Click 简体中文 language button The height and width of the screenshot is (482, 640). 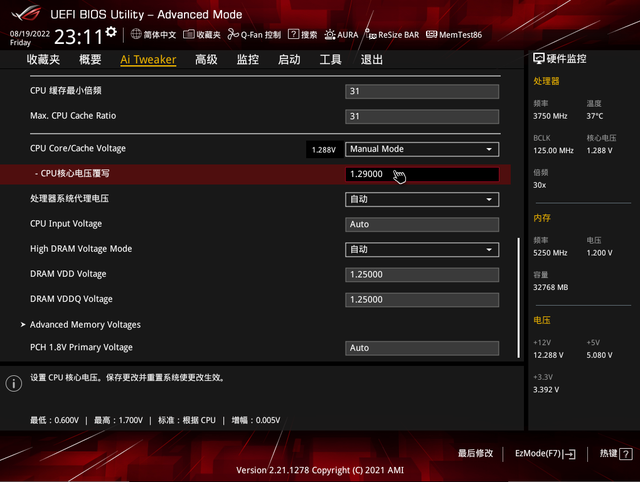153,35
